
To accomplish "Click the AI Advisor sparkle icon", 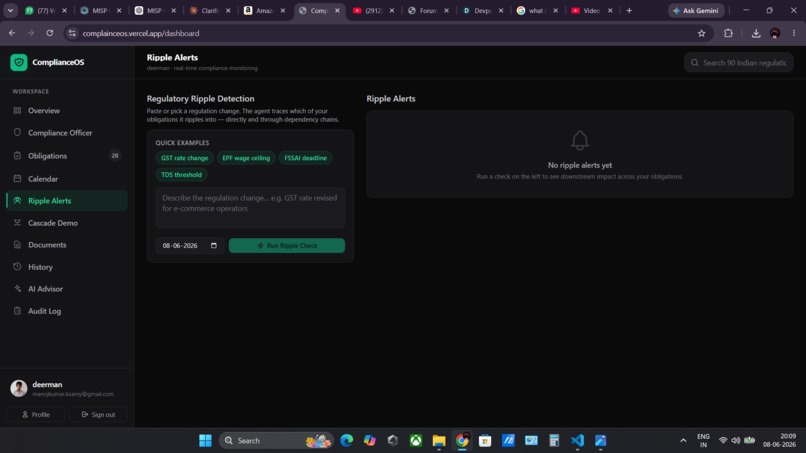I will [x=17, y=289].
